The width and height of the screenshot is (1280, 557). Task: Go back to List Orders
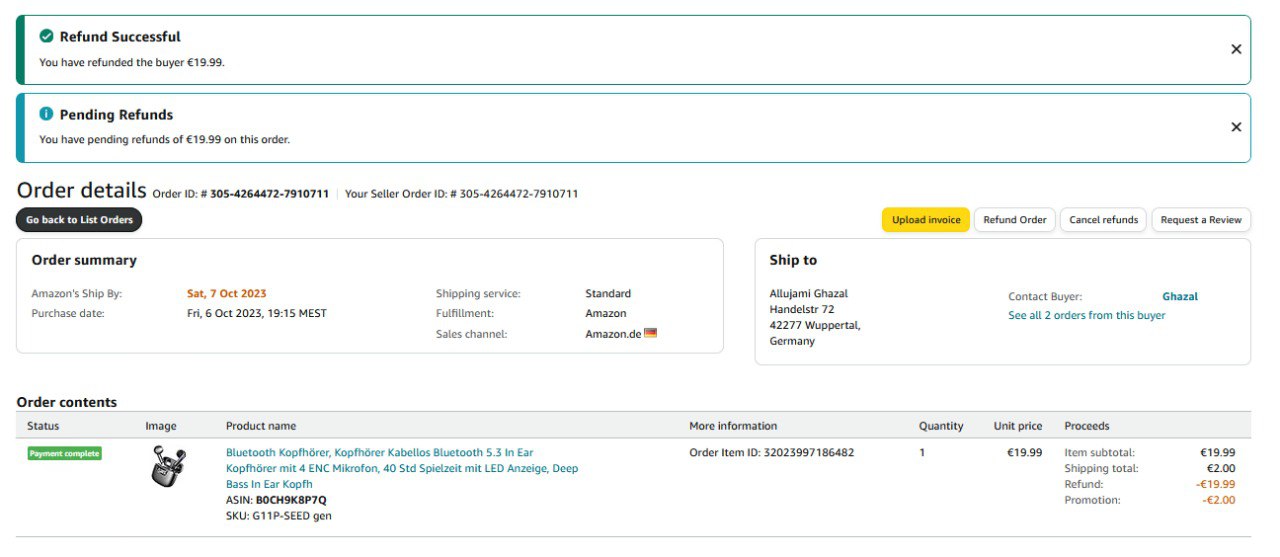click(79, 220)
